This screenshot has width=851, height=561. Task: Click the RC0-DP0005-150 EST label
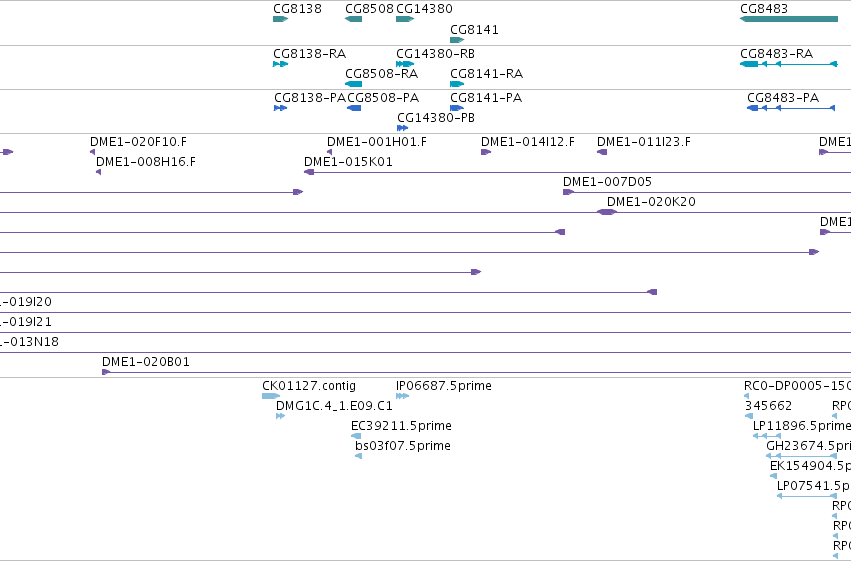(797, 386)
